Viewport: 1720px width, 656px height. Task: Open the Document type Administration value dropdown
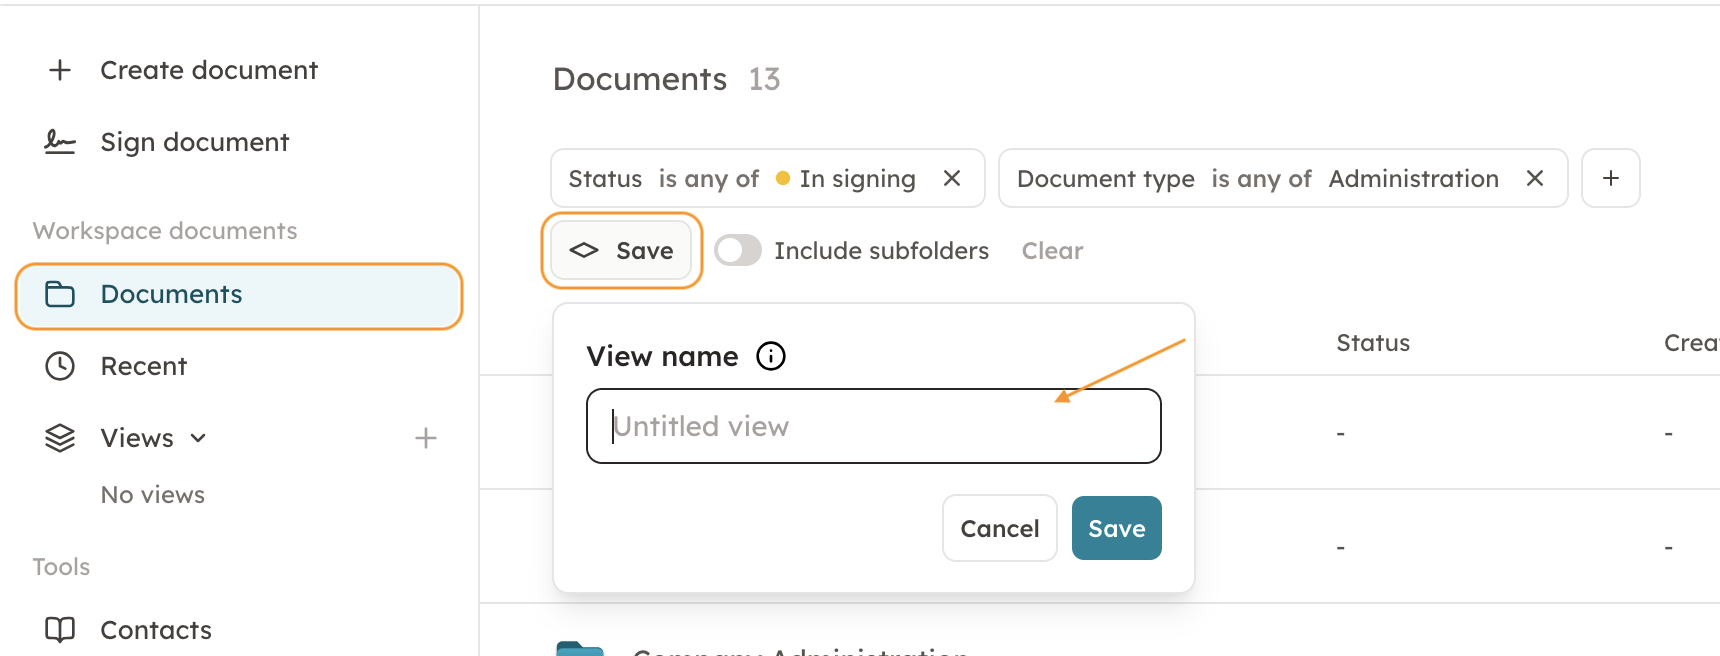tap(1413, 178)
